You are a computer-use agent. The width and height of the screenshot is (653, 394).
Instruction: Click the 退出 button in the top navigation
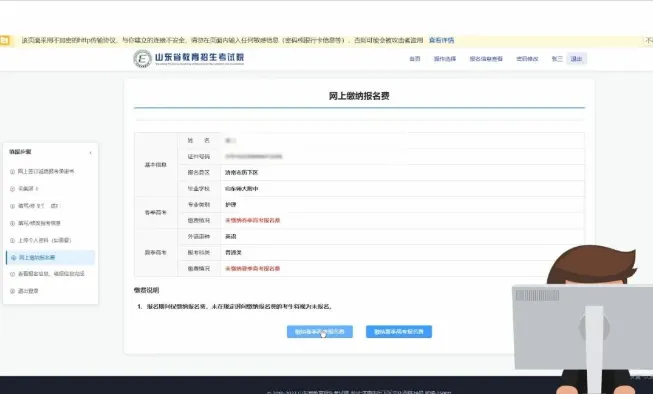click(576, 59)
